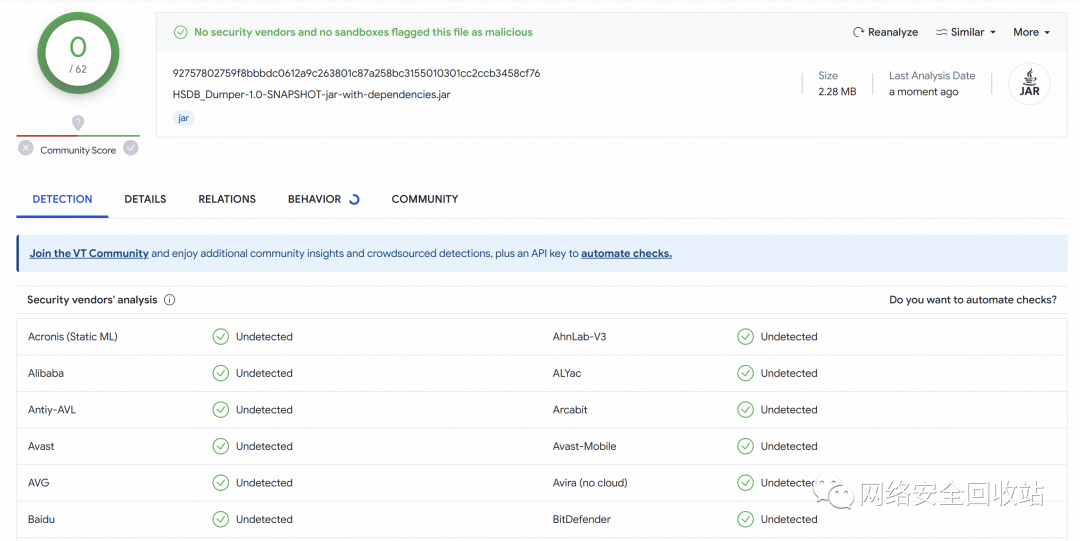Click the Avira Undetected check icon
This screenshot has height=541, width=1080.
[x=745, y=483]
